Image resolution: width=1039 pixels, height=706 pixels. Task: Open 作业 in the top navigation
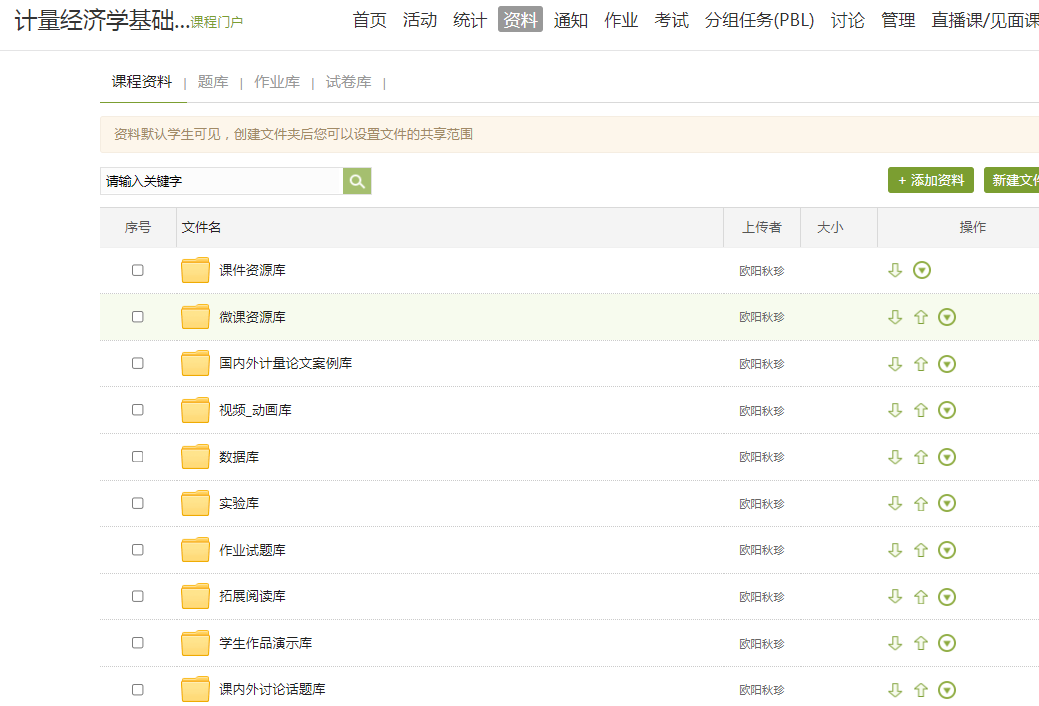pos(621,20)
